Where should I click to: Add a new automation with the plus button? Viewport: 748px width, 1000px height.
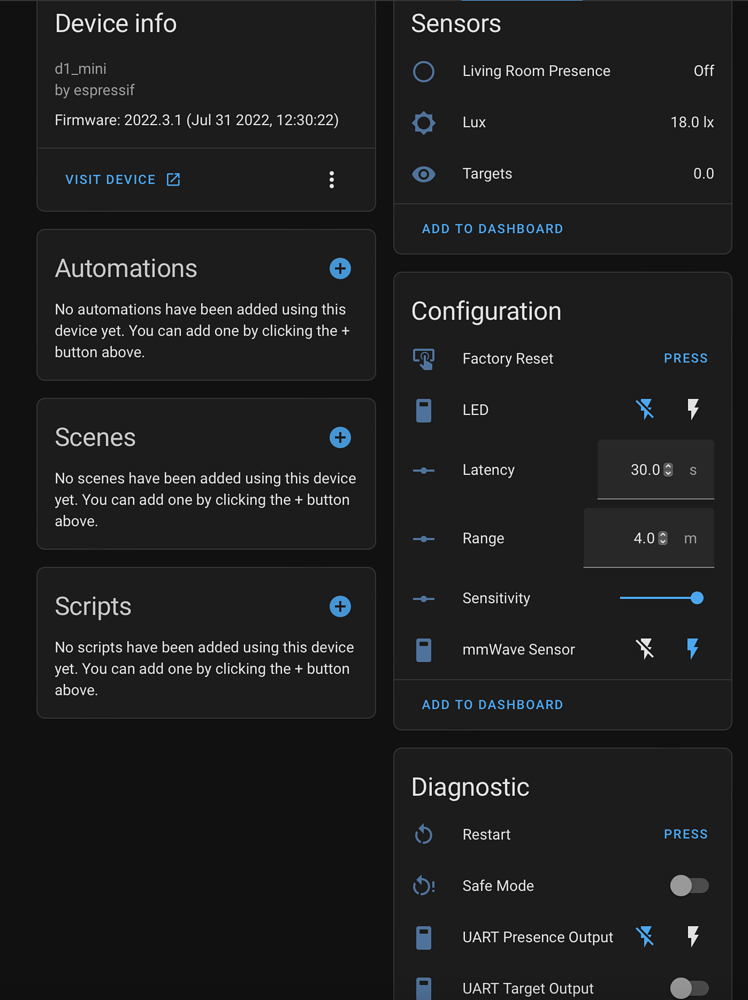point(340,268)
